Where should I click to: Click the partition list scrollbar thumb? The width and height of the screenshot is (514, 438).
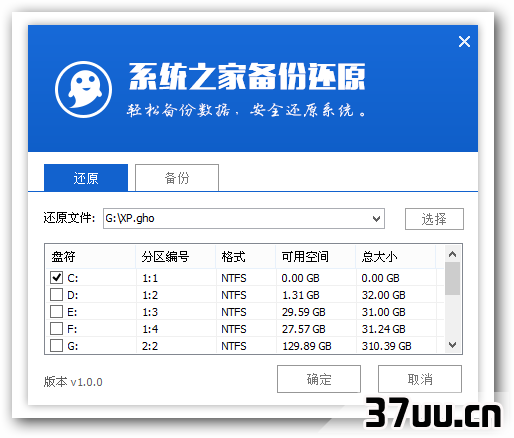tap(452, 279)
